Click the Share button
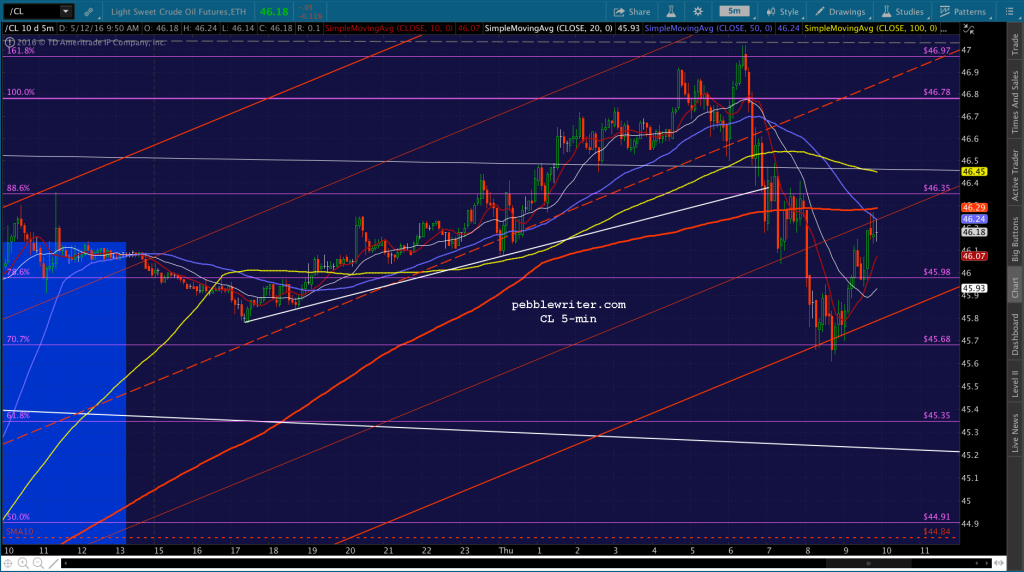 tap(632, 12)
